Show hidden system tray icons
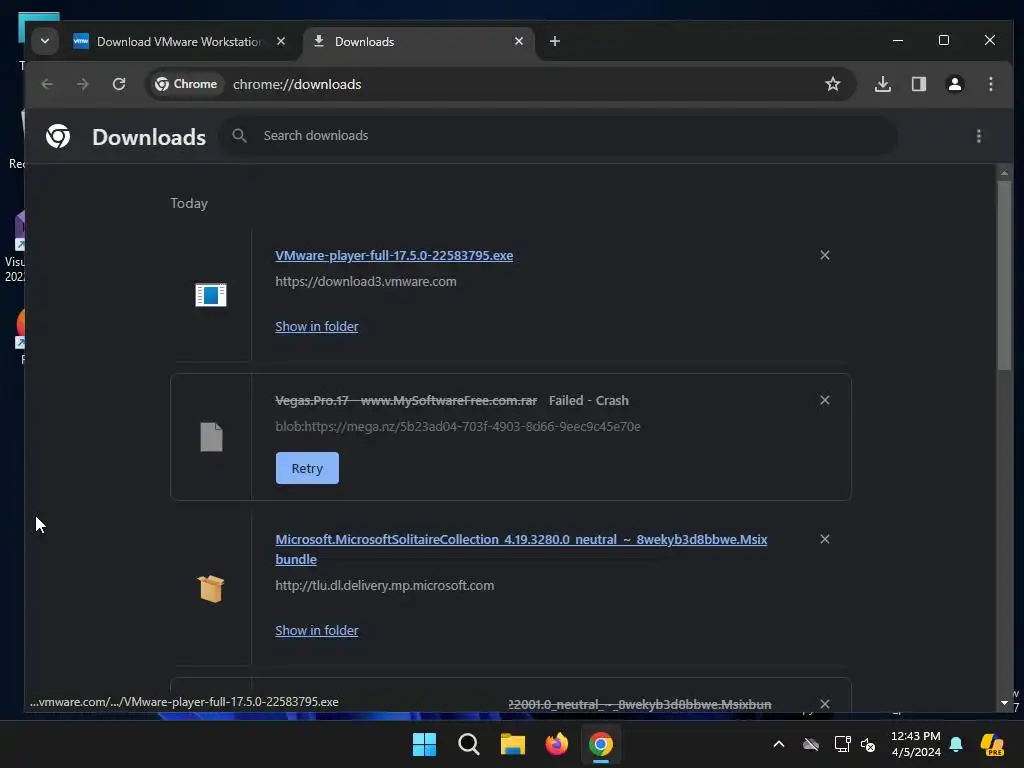 [x=779, y=744]
